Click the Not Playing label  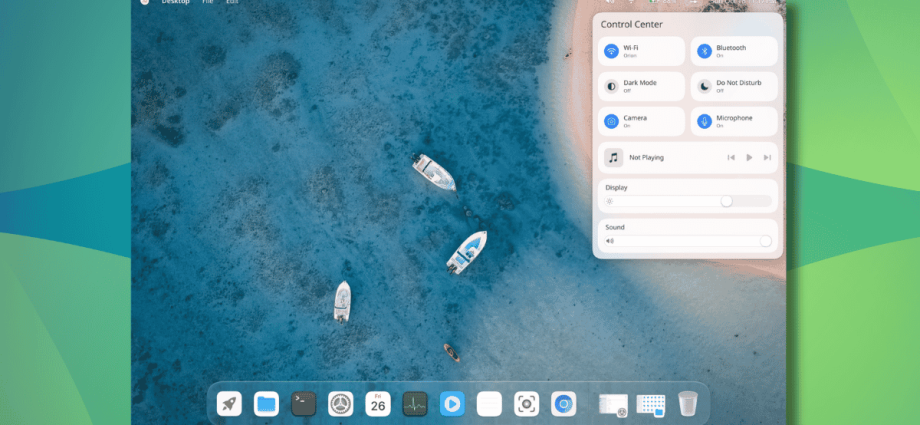tap(647, 158)
